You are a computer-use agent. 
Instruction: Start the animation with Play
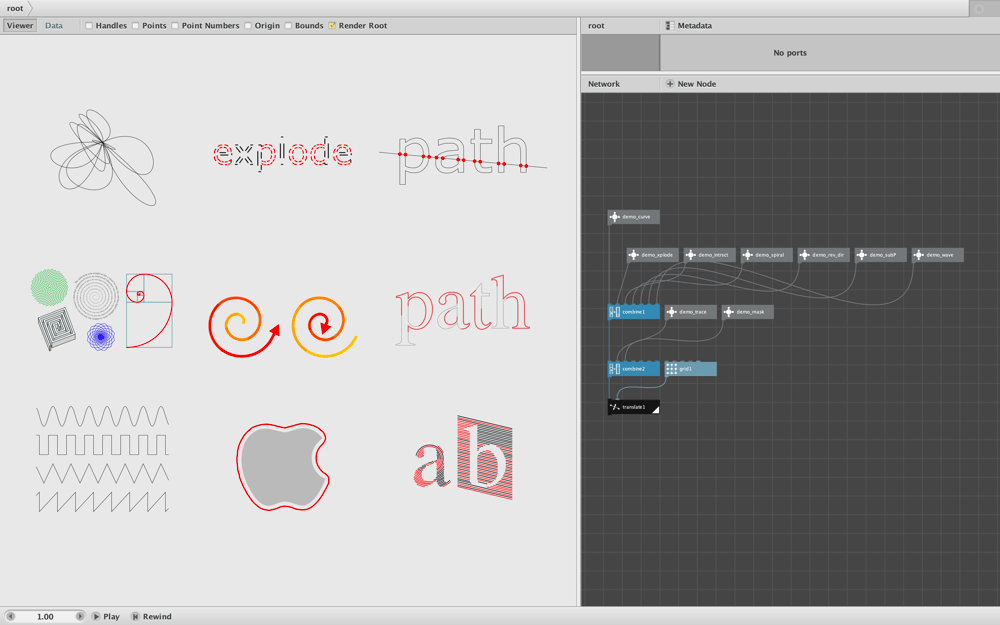point(106,616)
